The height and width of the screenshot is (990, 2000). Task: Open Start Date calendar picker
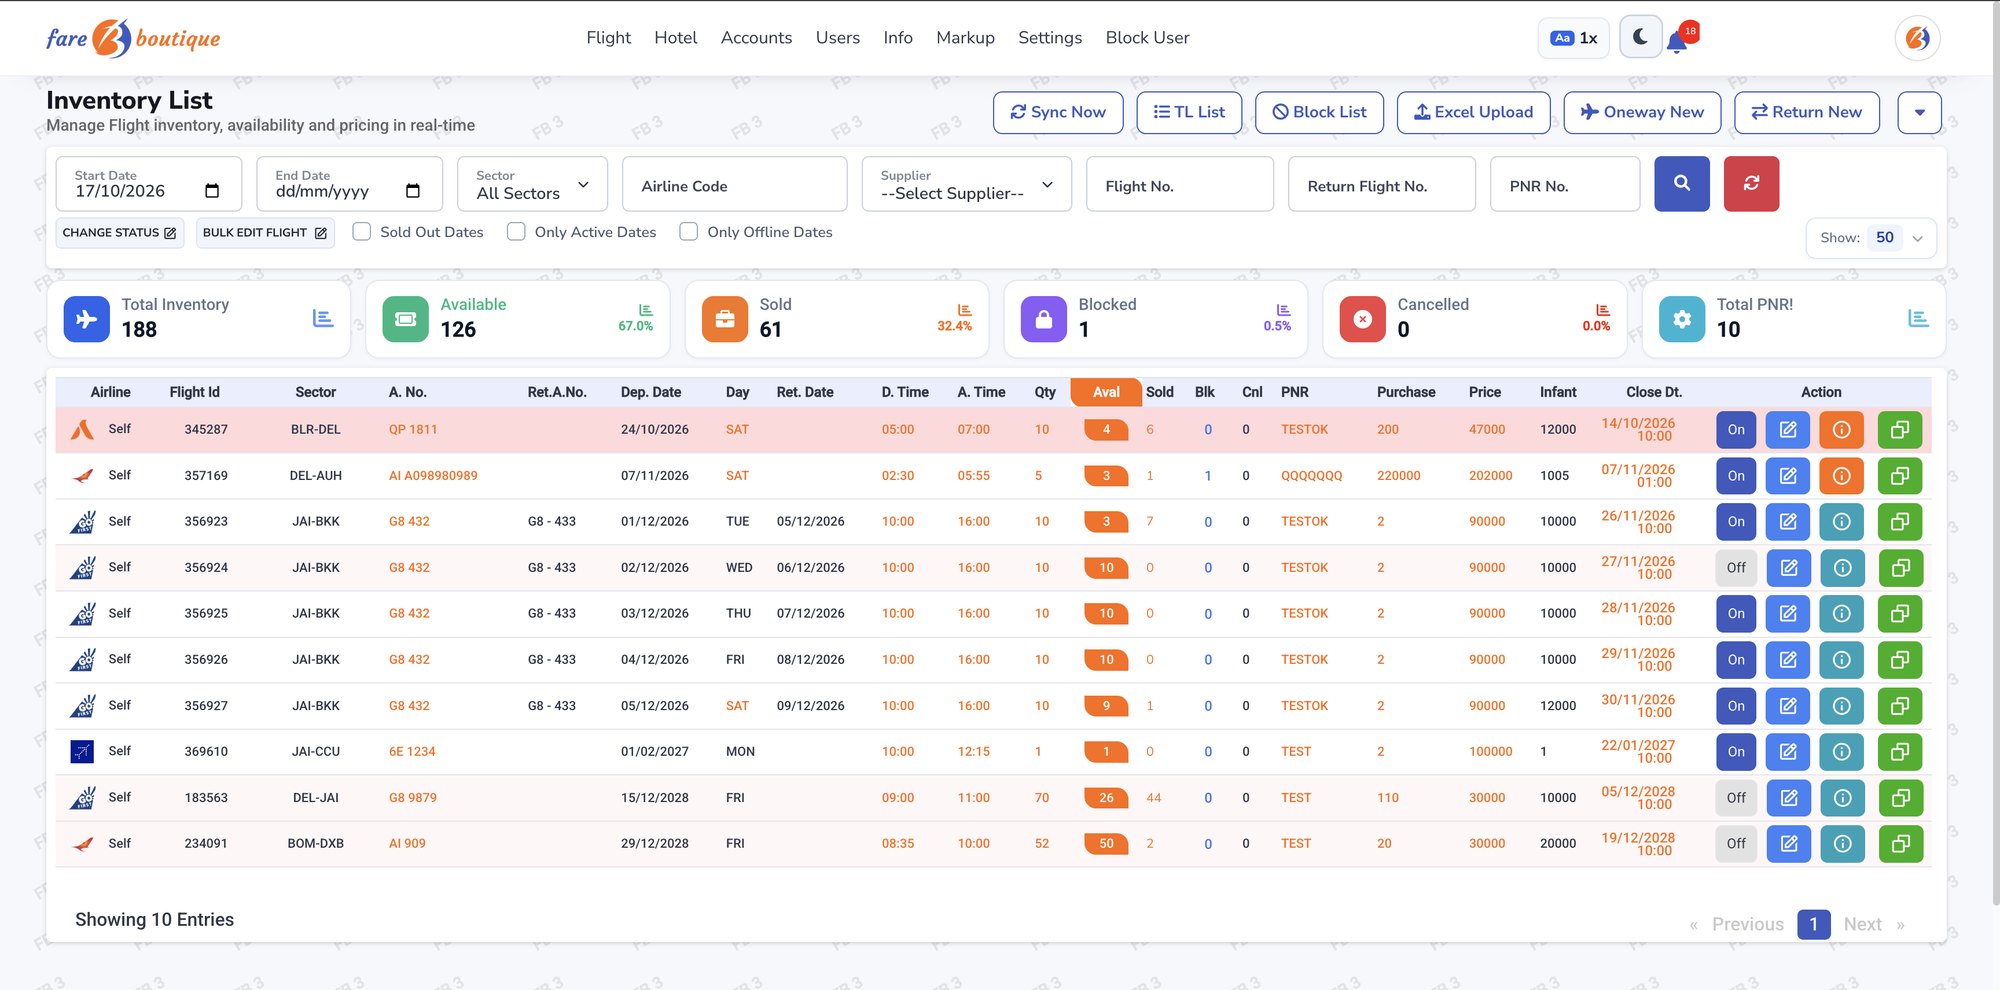[212, 191]
